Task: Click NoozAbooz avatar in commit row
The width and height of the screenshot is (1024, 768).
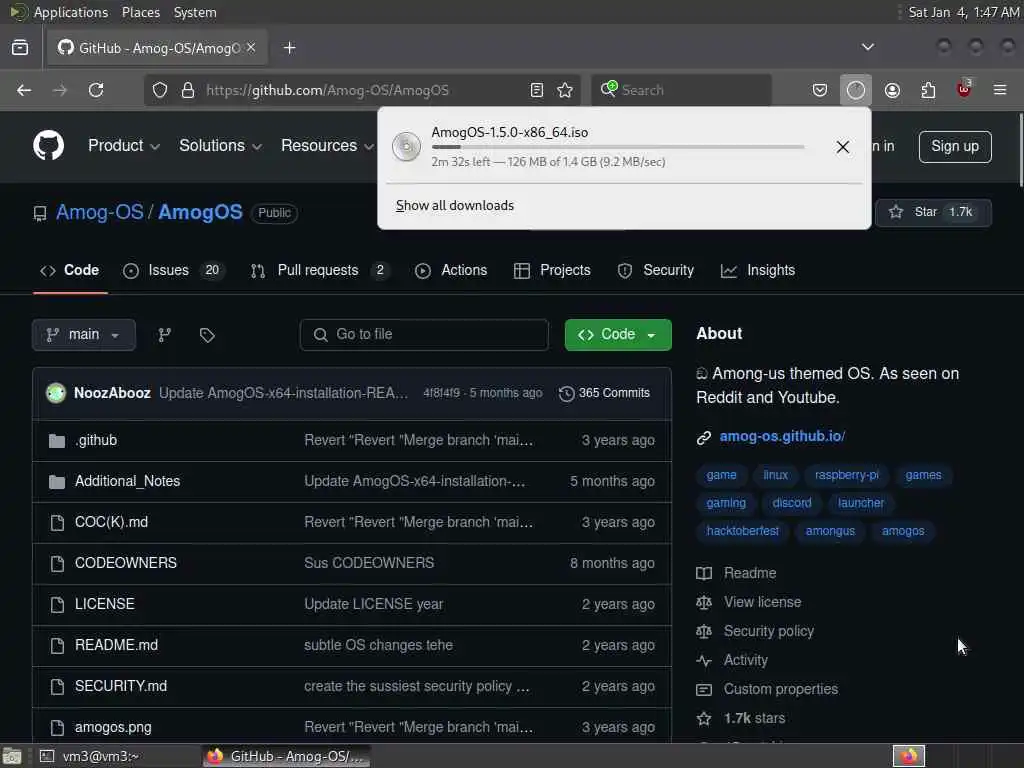Action: tap(56, 393)
